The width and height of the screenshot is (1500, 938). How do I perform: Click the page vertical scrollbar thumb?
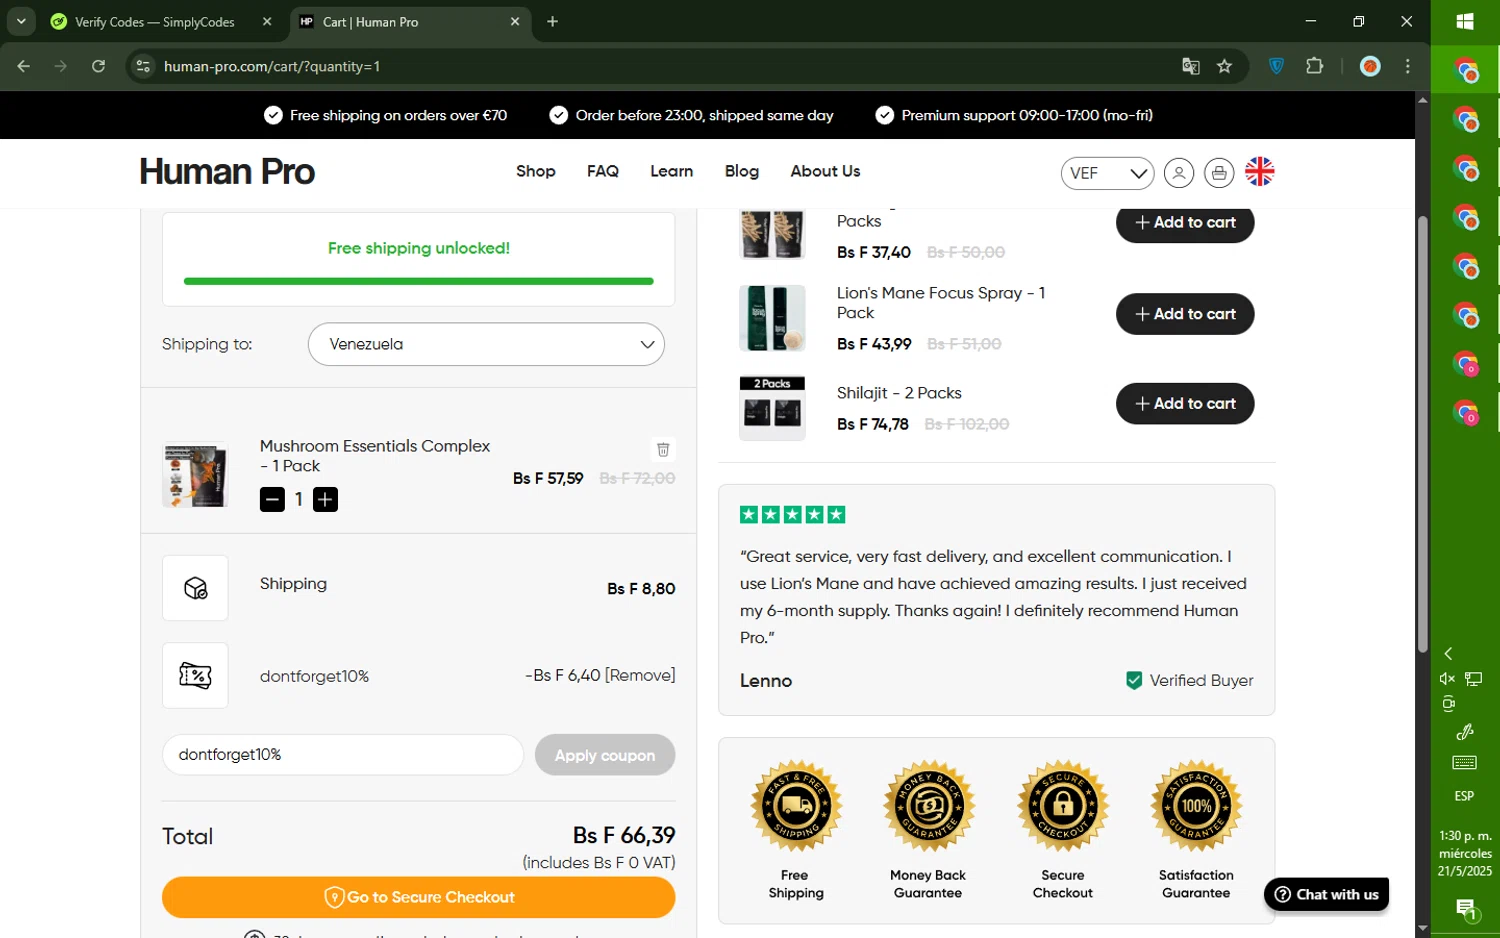click(1422, 435)
